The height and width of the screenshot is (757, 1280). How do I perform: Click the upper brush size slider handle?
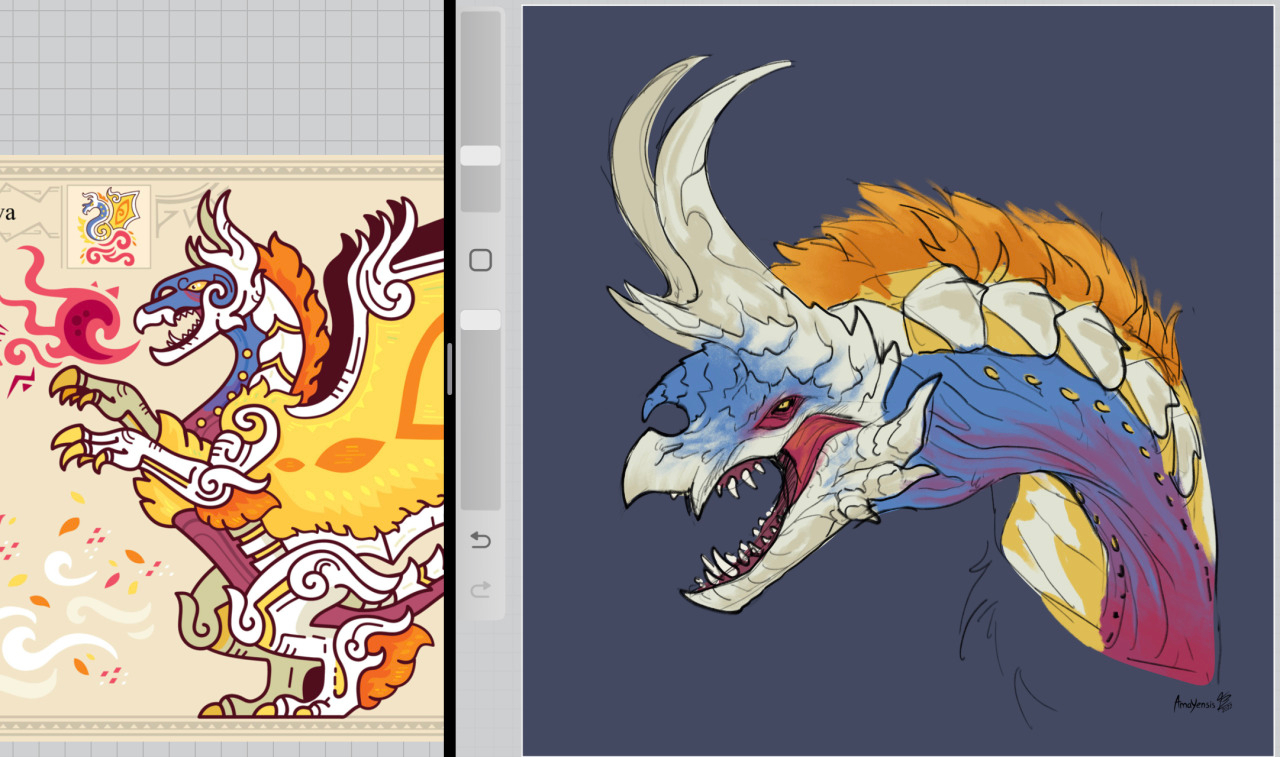(x=480, y=156)
